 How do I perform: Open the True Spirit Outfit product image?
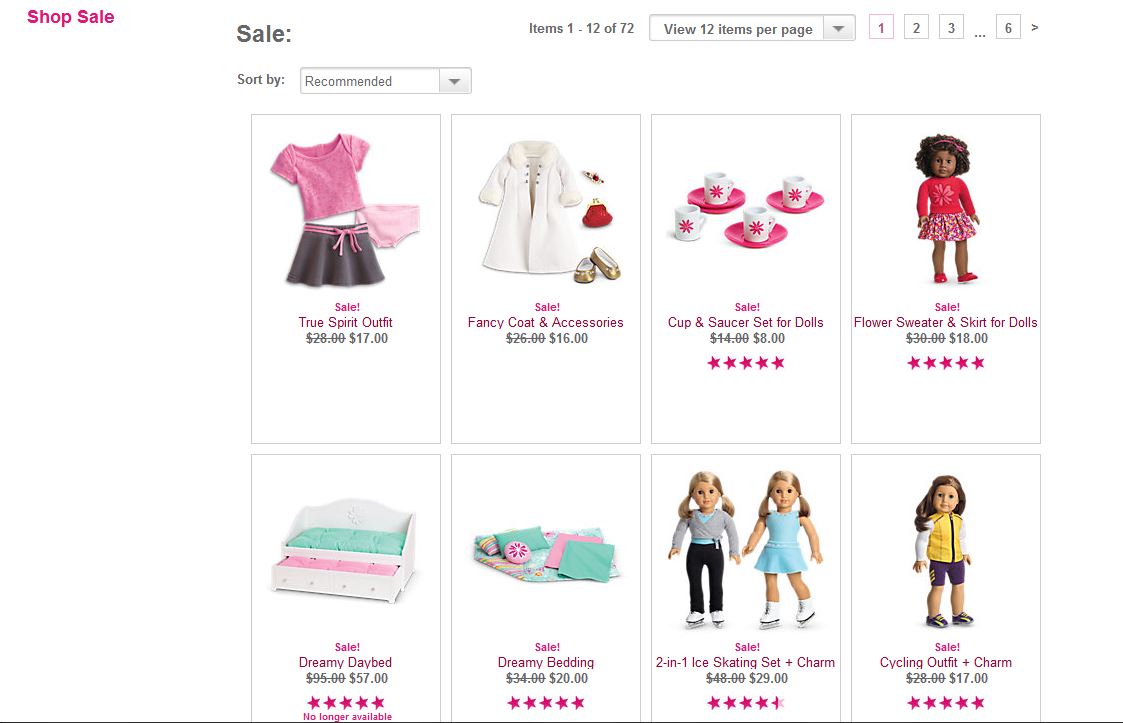click(x=345, y=209)
